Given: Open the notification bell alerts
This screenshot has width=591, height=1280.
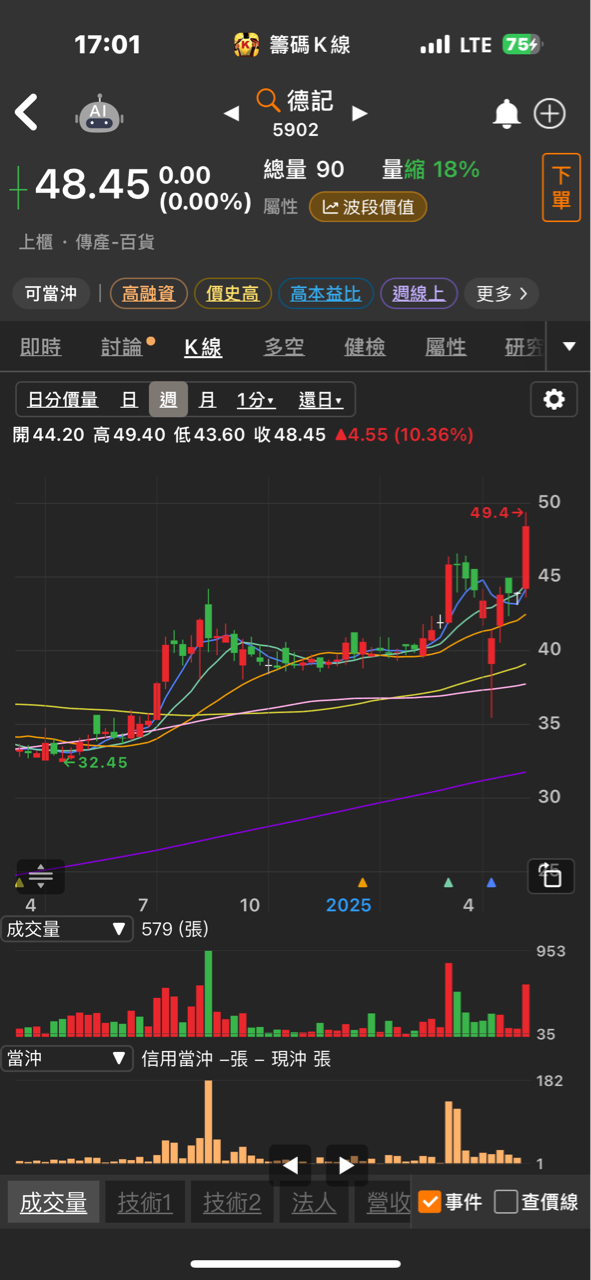Looking at the screenshot, I should 507,114.
